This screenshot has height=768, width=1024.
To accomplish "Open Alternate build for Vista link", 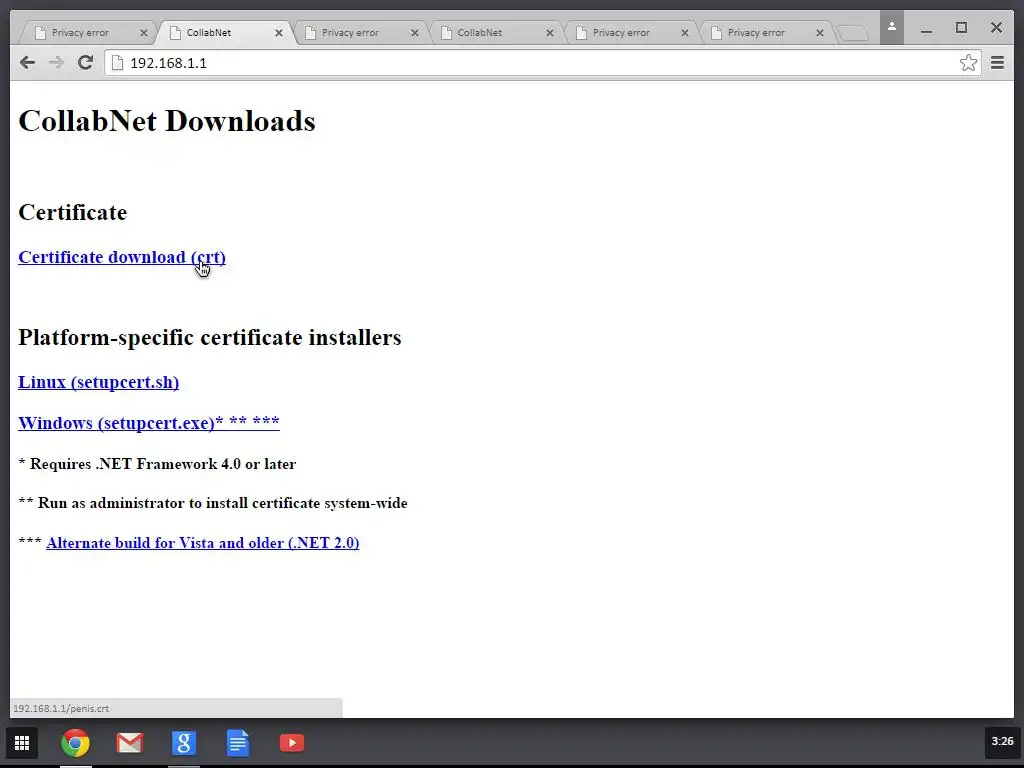I will 202,543.
